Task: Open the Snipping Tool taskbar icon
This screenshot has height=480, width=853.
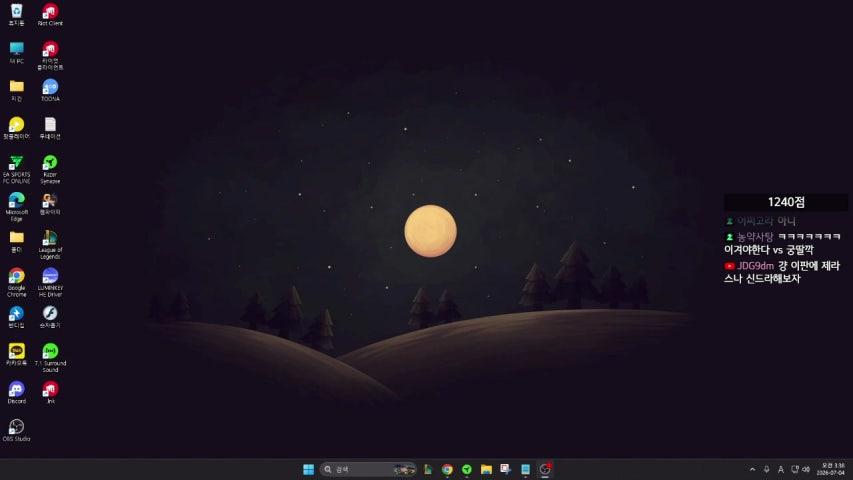Action: point(505,469)
